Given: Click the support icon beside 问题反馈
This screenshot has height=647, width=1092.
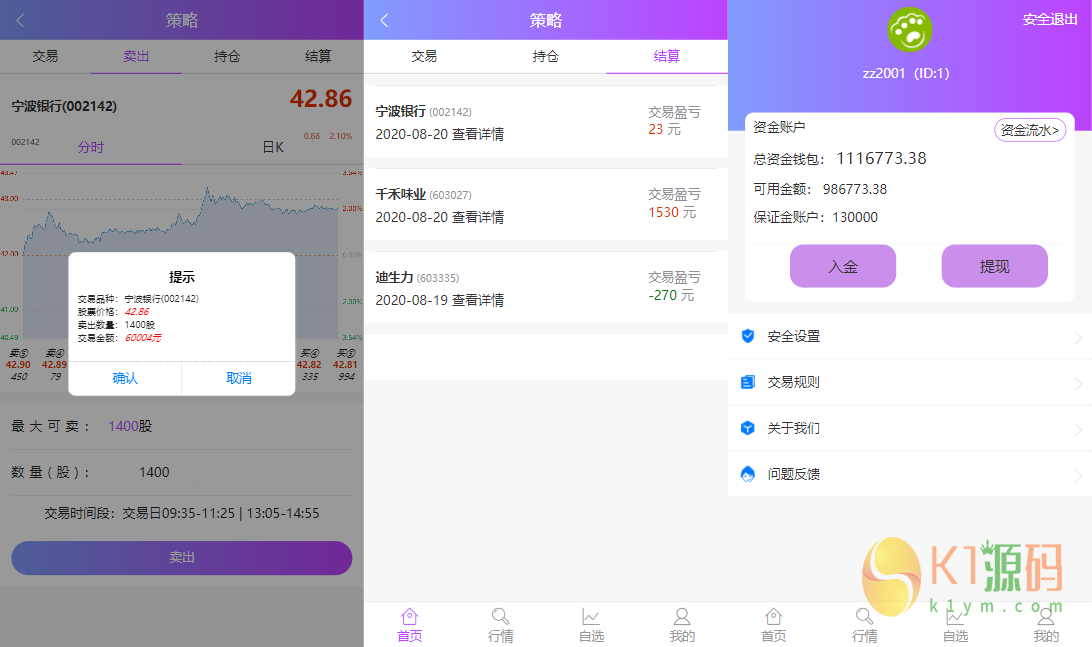Looking at the screenshot, I should tap(747, 474).
